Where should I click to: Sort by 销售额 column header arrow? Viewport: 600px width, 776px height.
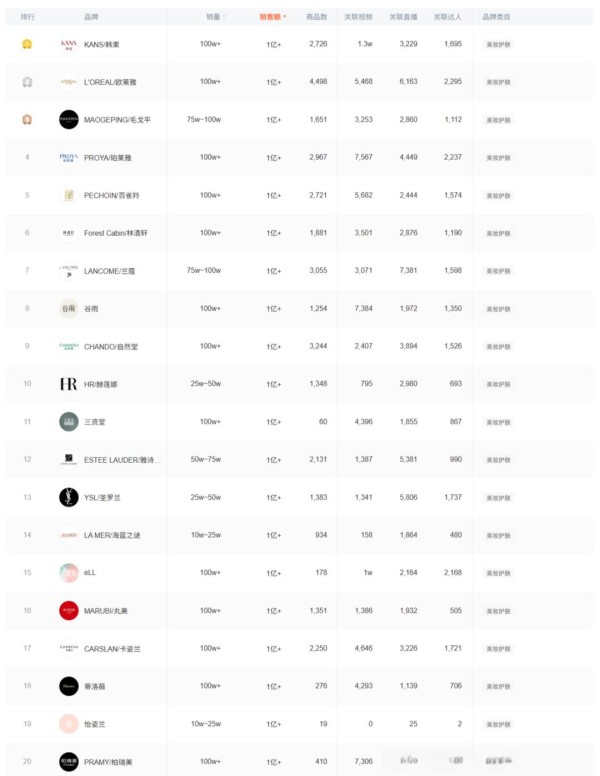point(284,17)
